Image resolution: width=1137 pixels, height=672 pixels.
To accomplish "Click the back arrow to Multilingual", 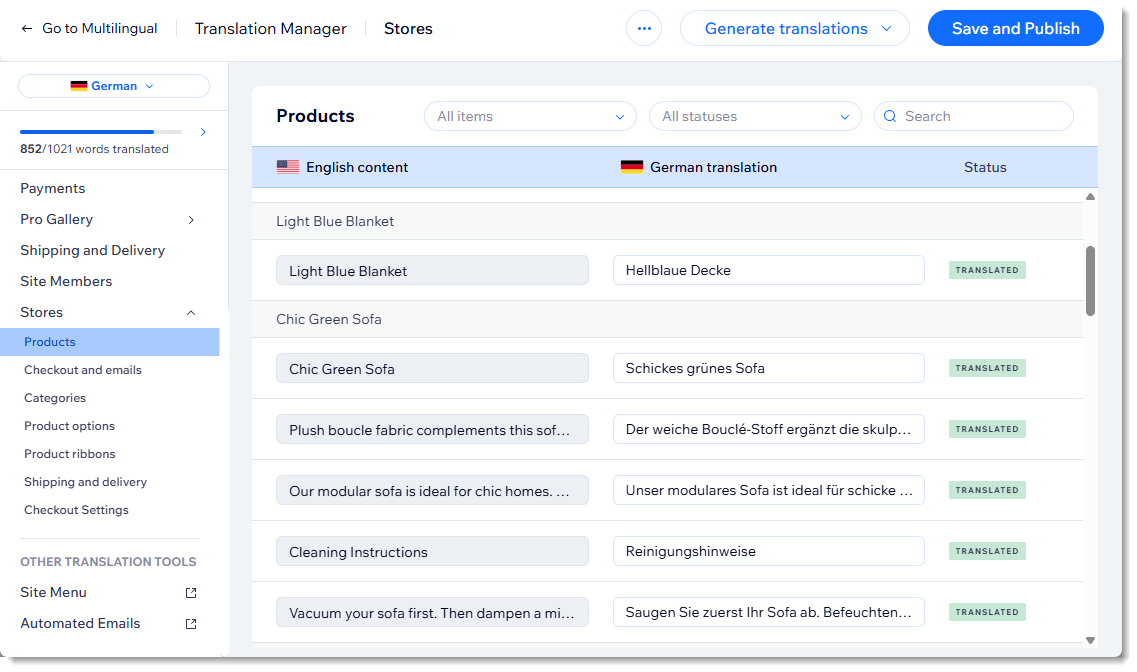I will coord(27,28).
